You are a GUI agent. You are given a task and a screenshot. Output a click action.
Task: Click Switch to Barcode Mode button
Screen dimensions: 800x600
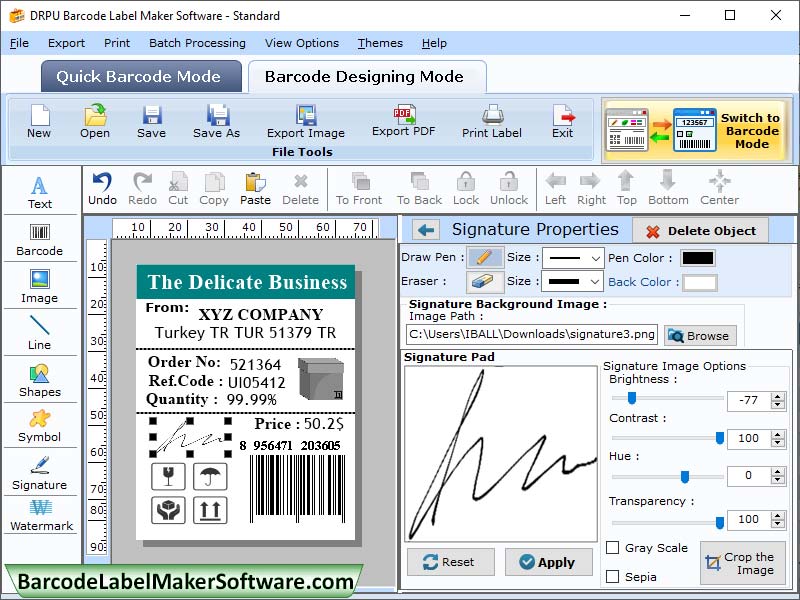695,130
